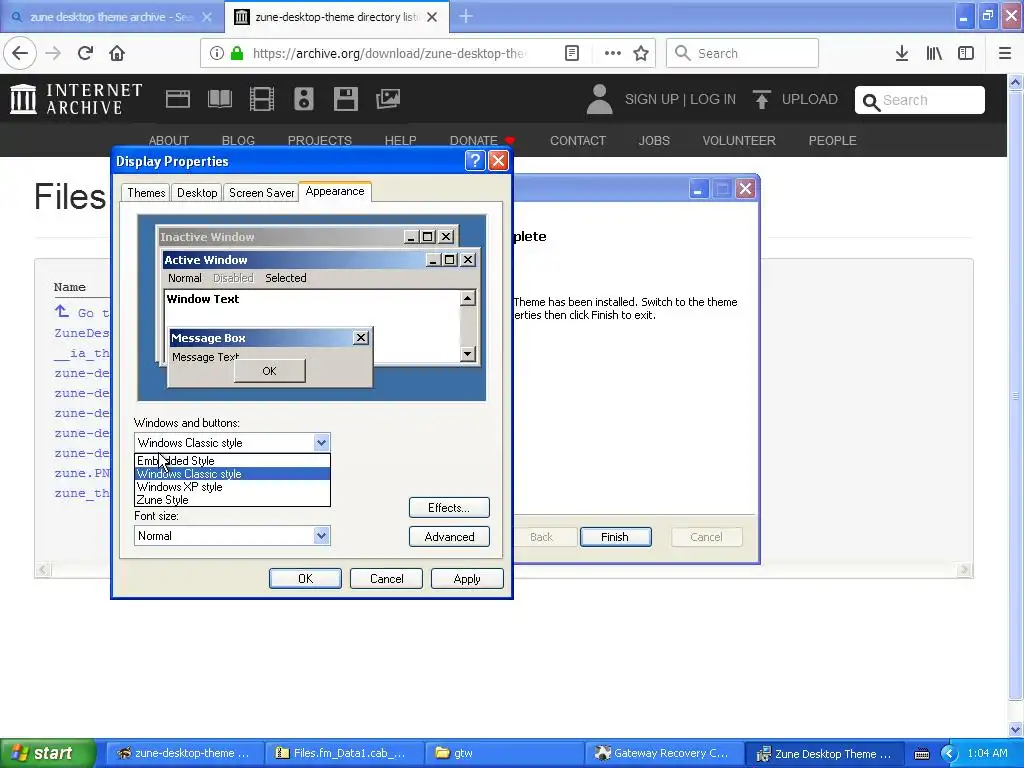Open Archive texts book icon
Image resolution: width=1024 pixels, height=768 pixels.
(219, 99)
